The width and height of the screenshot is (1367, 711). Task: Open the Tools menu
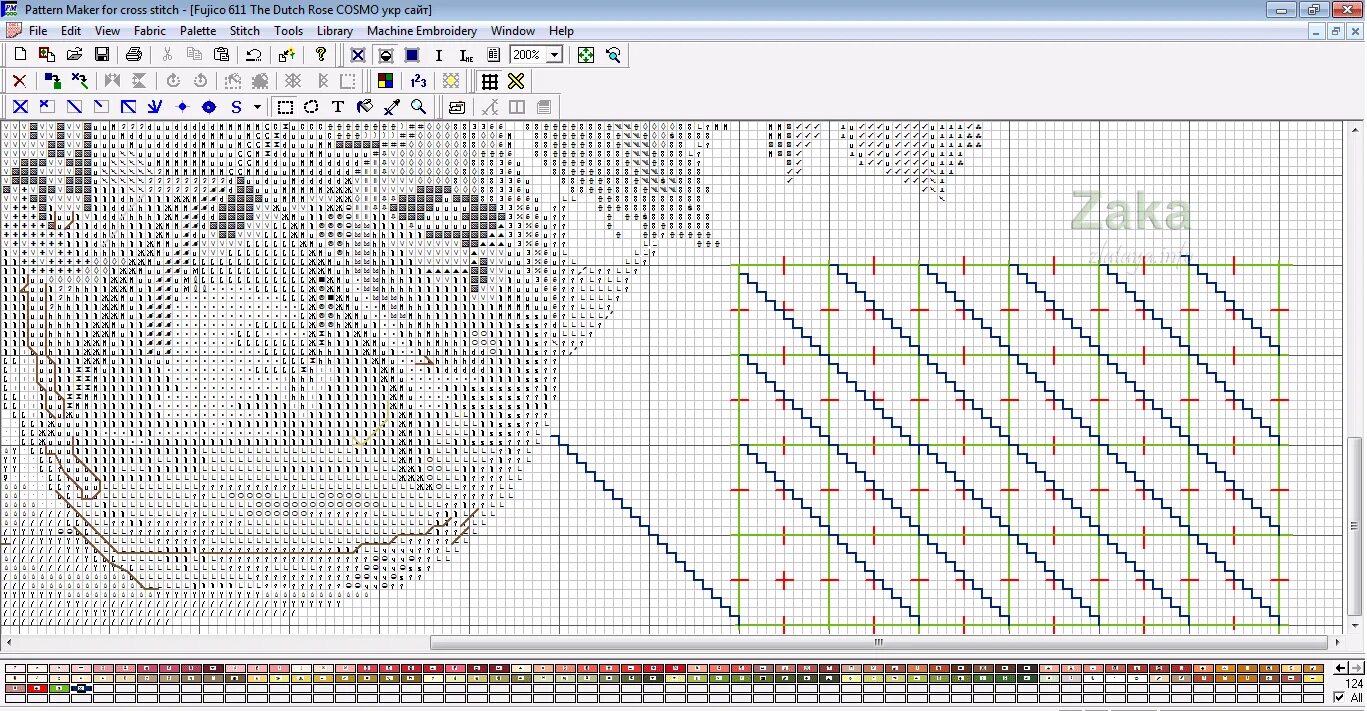(289, 31)
